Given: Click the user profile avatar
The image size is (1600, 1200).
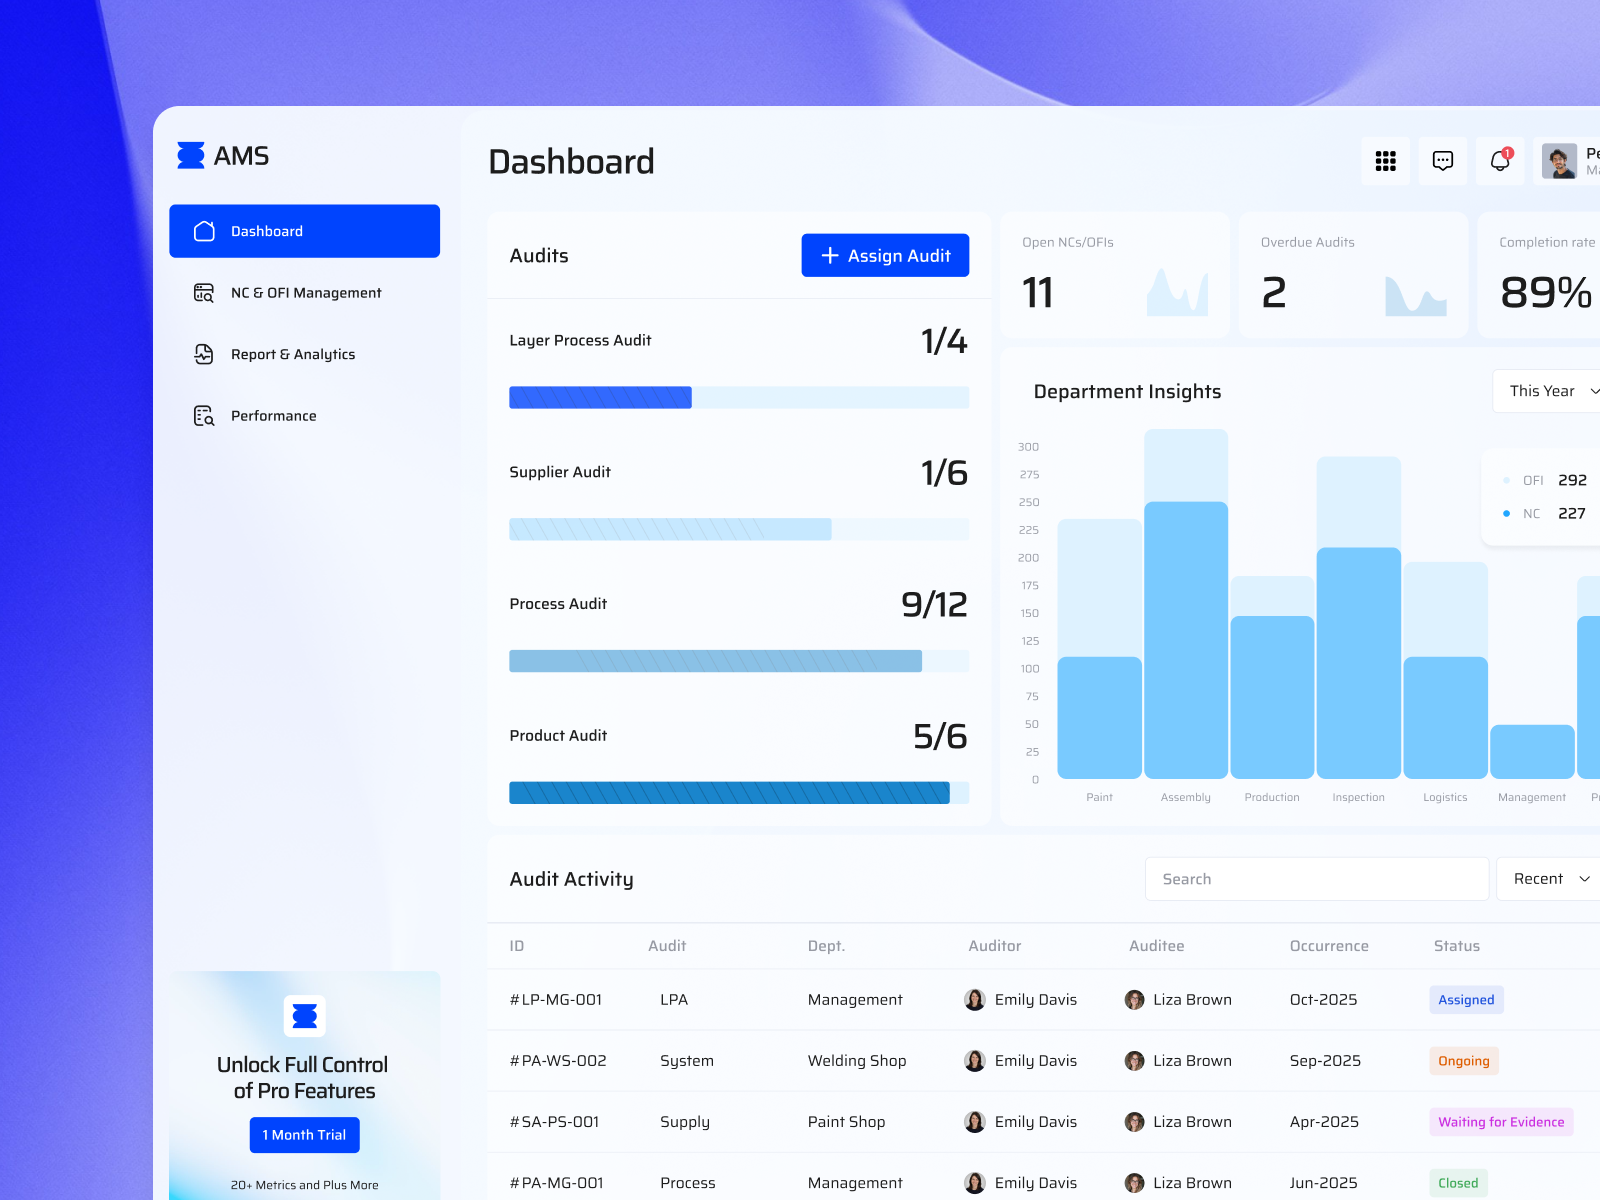Looking at the screenshot, I should tap(1559, 161).
